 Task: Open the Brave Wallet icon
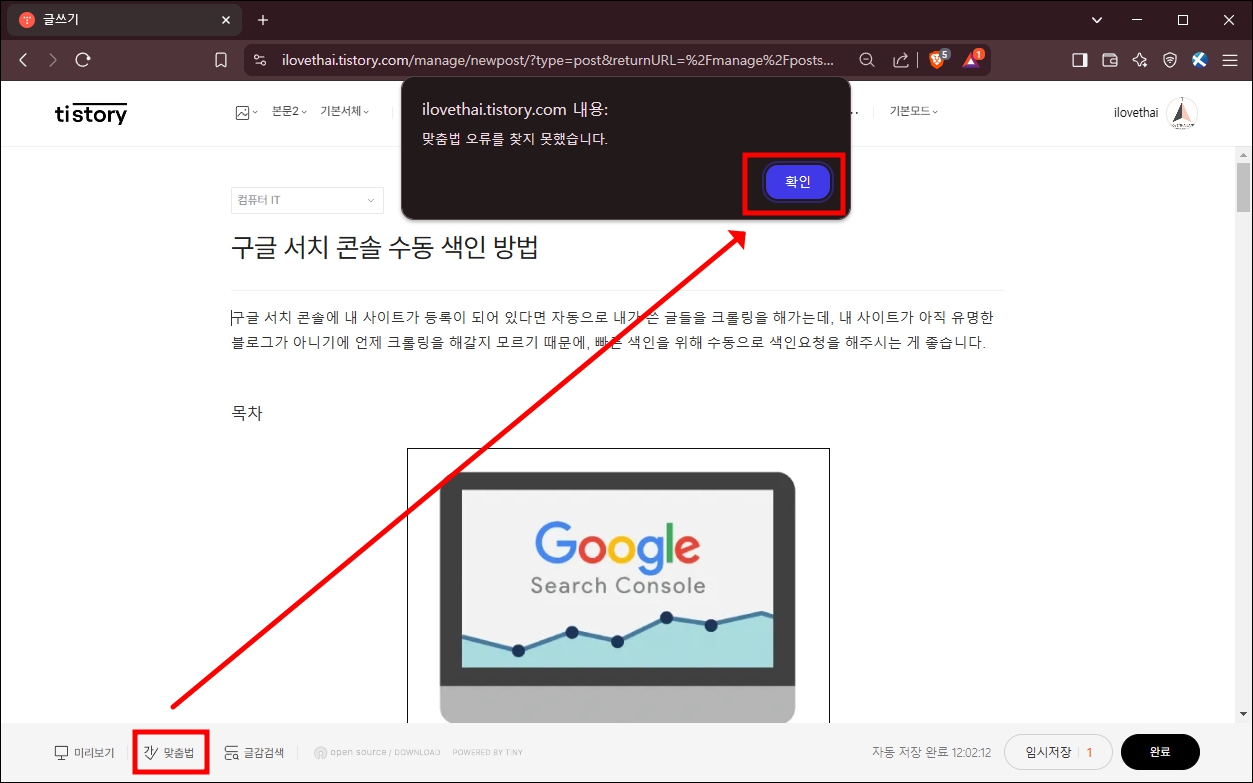[1109, 60]
